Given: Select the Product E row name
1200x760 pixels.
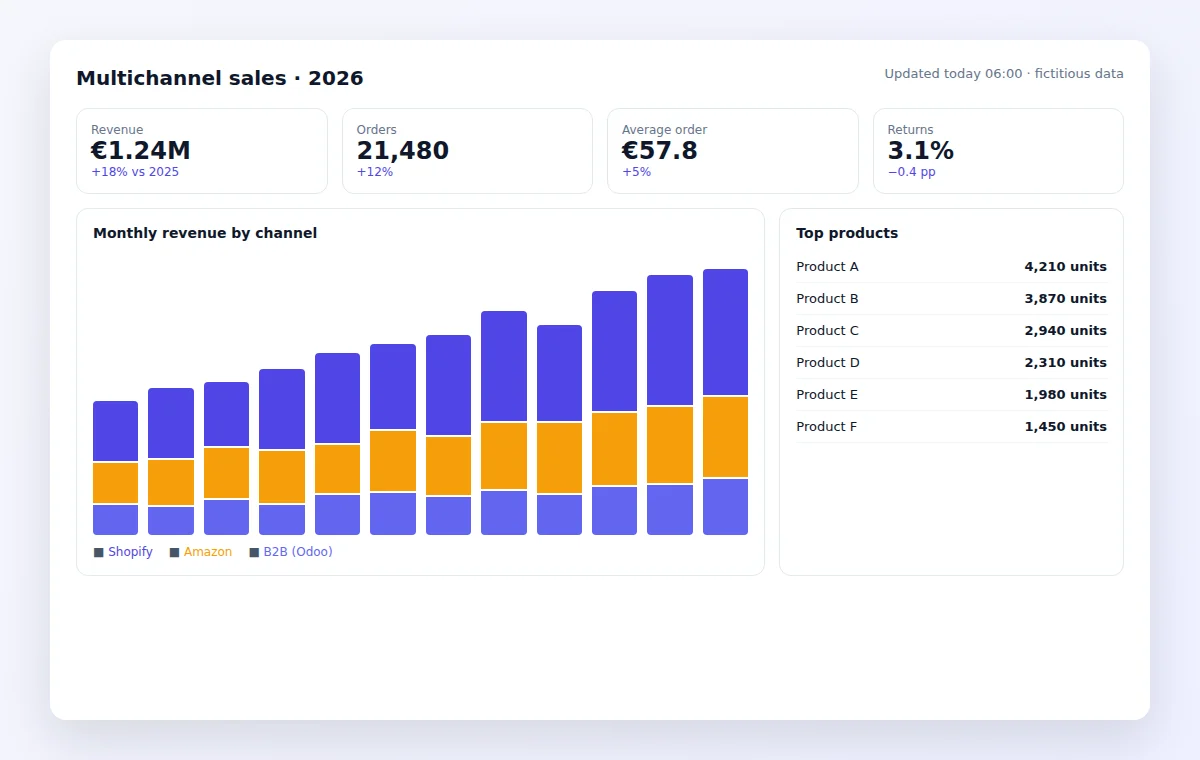Looking at the screenshot, I should click(827, 395).
